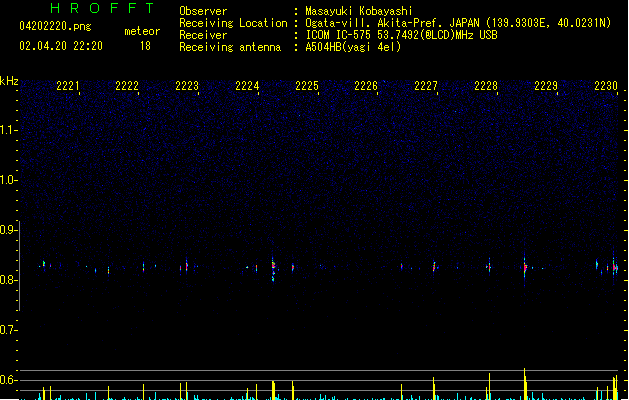Click the HROFFT title text
629x400 pixels.
(x=102, y=8)
